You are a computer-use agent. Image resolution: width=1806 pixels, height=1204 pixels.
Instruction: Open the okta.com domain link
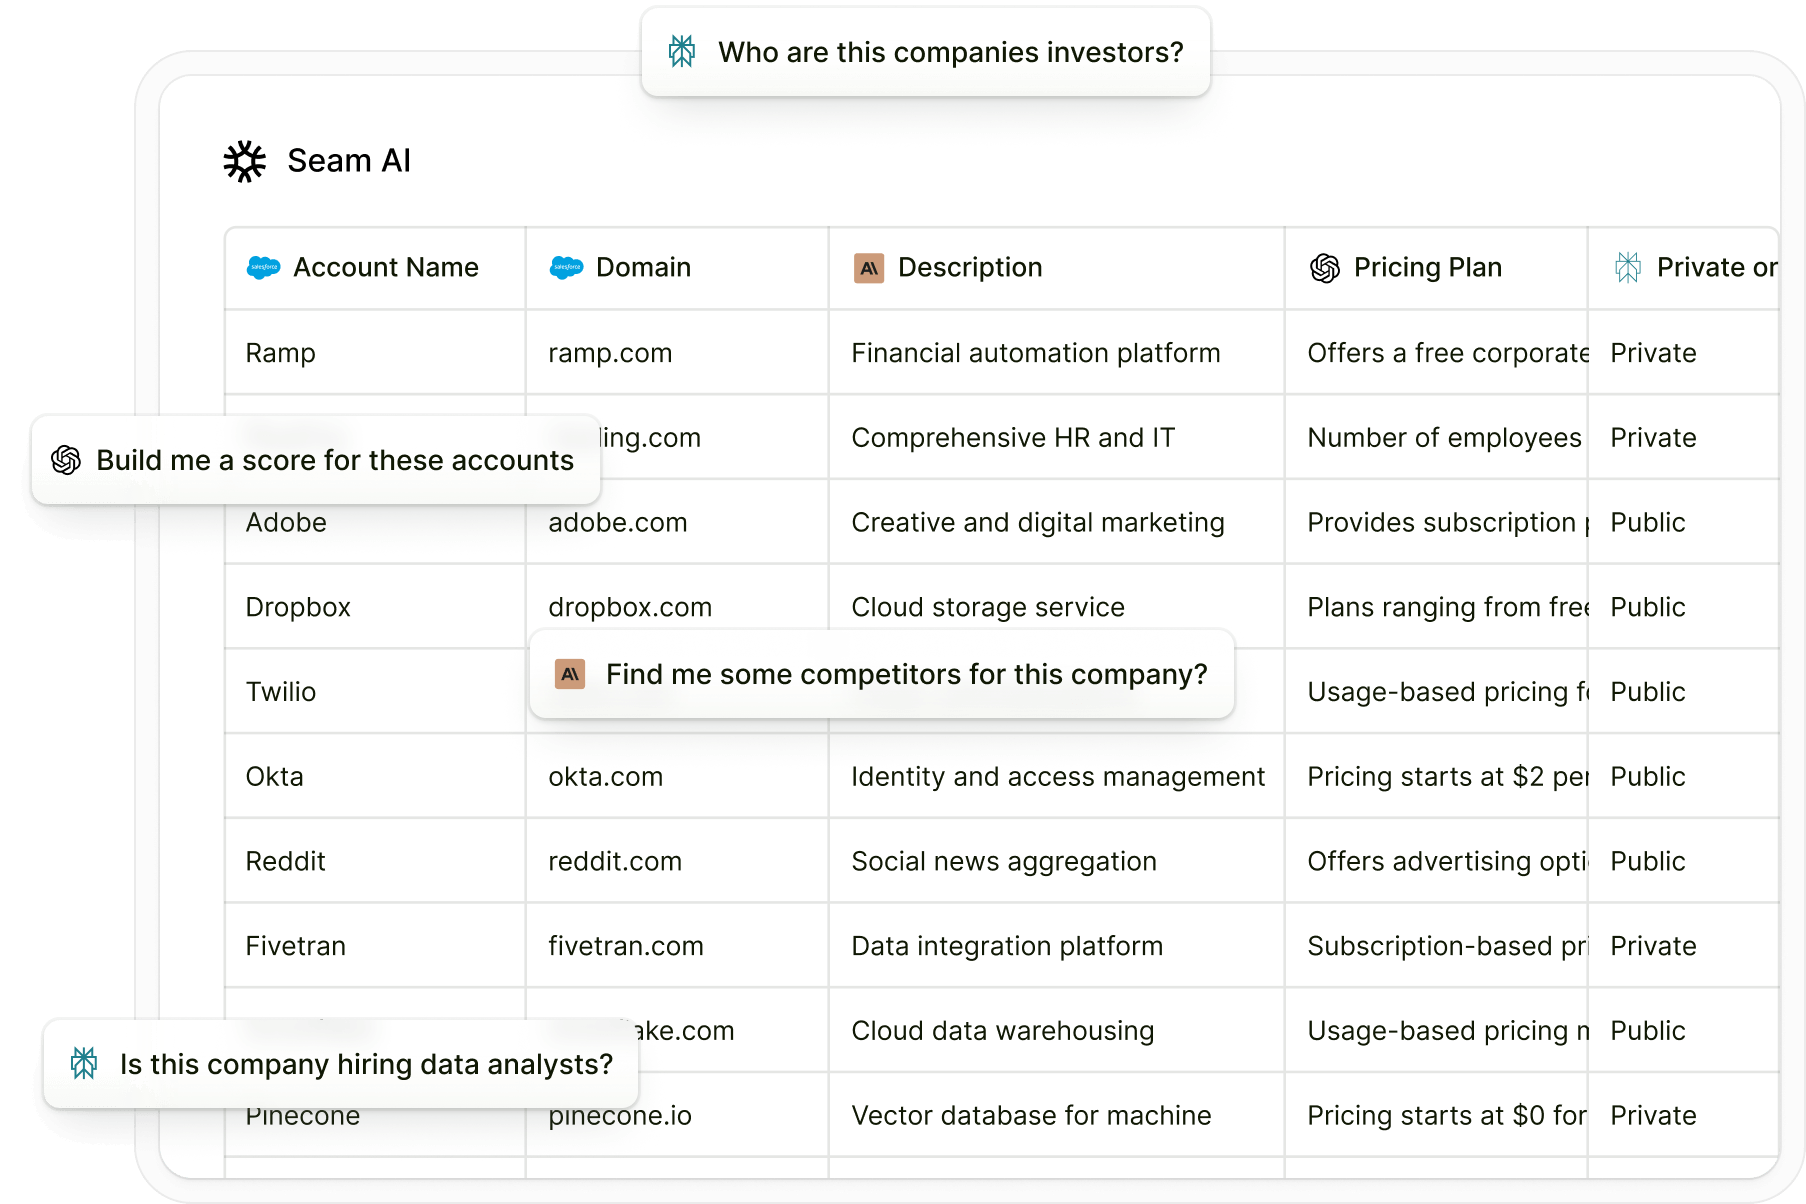pyautogui.click(x=605, y=777)
